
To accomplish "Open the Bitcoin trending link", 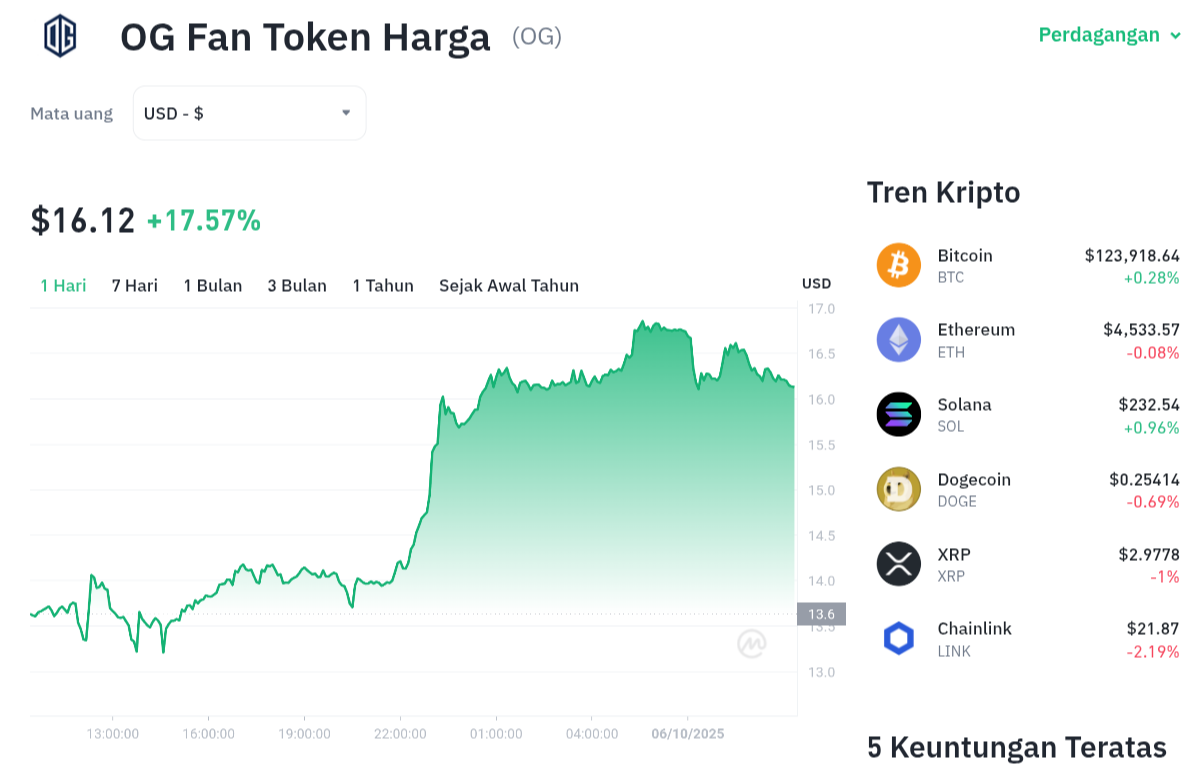I will [965, 256].
